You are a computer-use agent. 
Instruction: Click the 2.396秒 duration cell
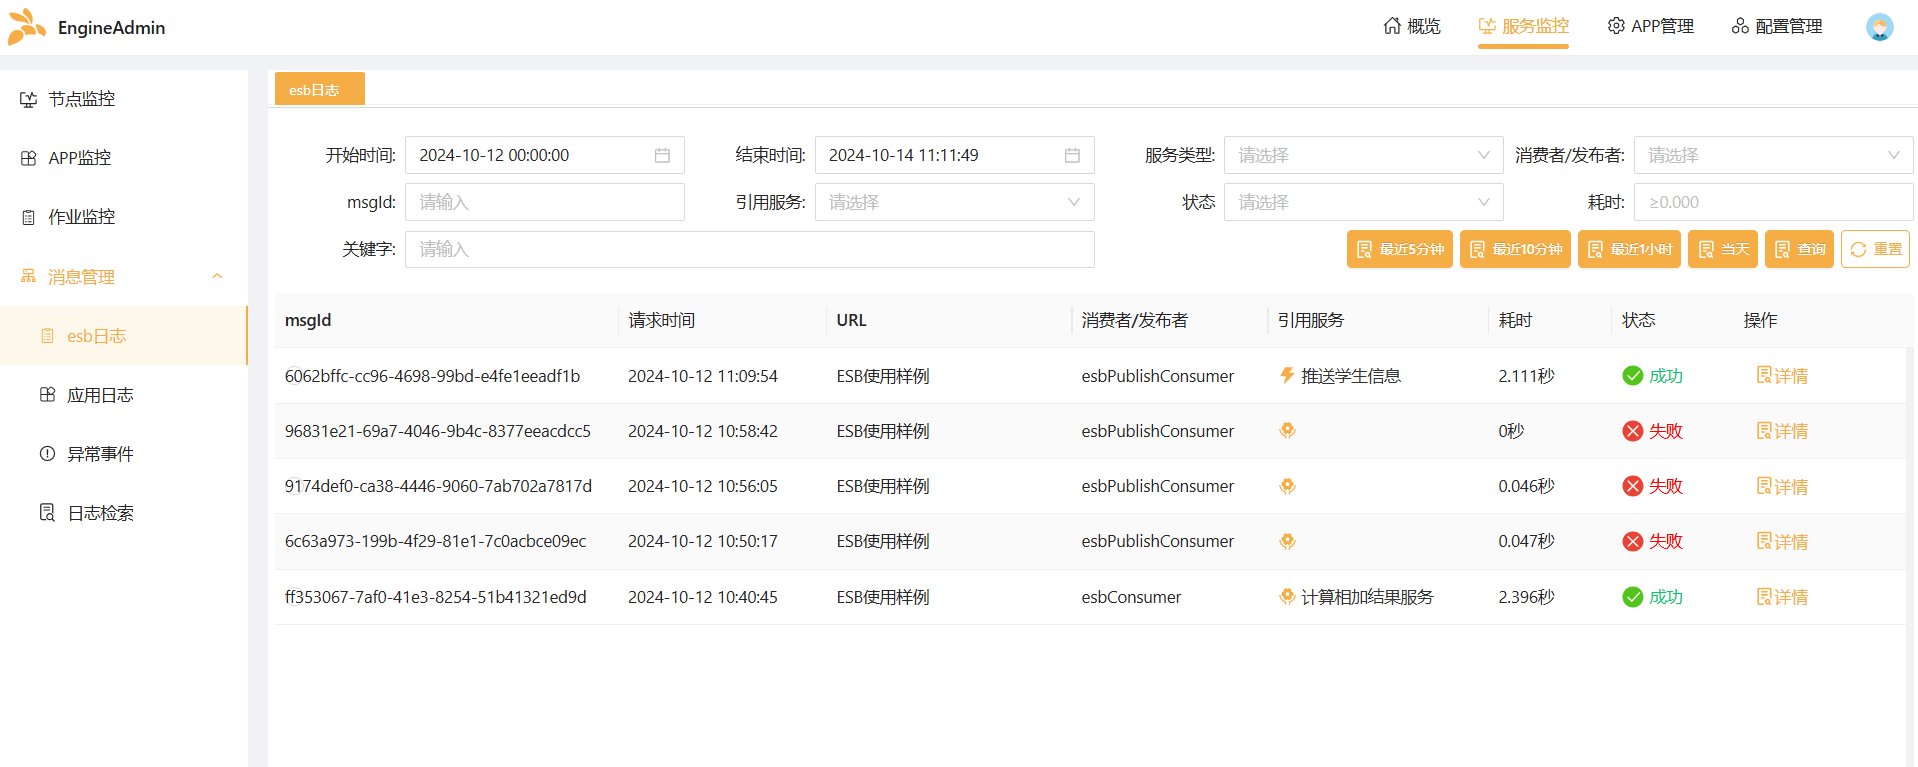pos(1526,597)
